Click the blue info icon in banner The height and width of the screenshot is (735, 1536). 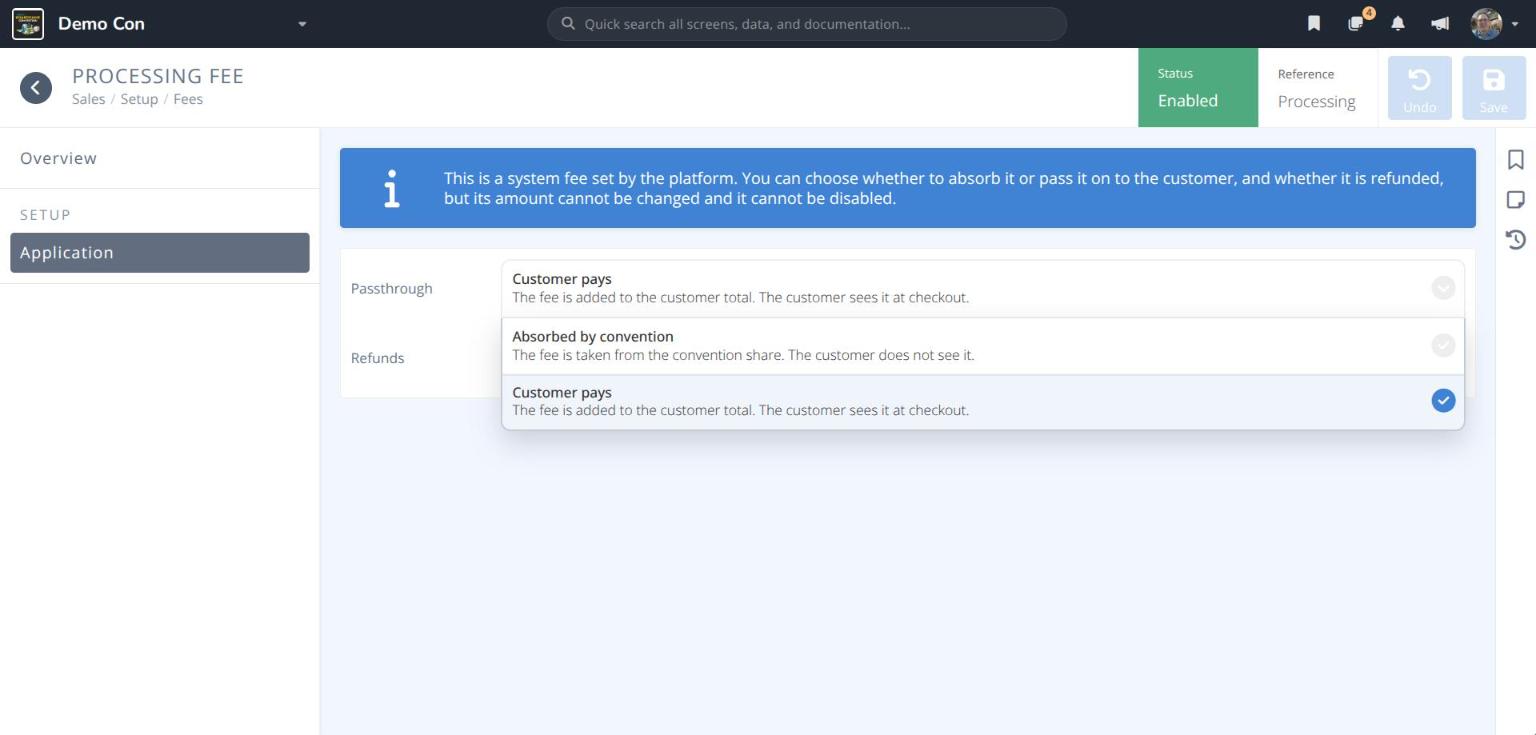392,188
